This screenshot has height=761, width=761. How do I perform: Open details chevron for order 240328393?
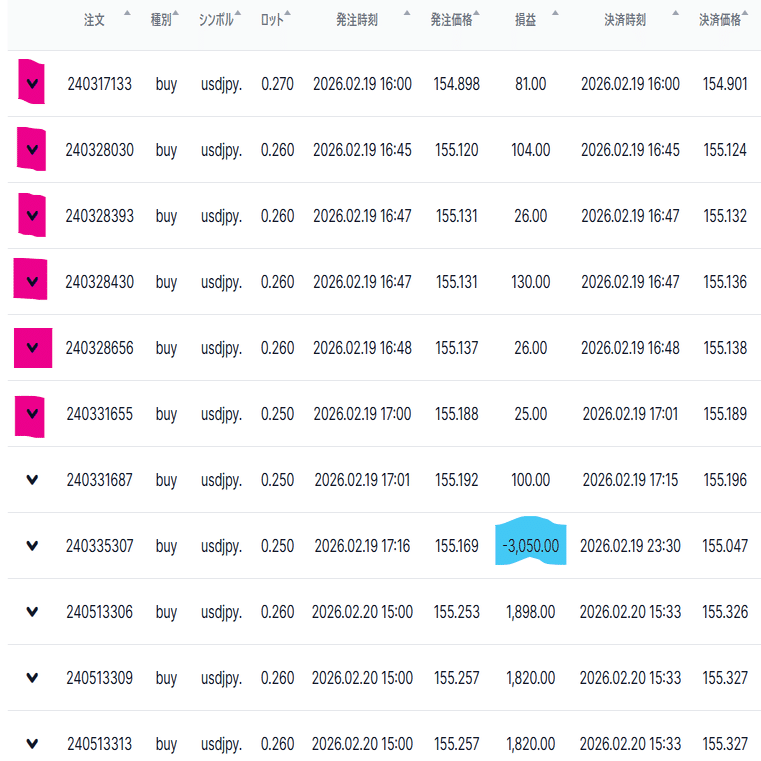tap(32, 216)
